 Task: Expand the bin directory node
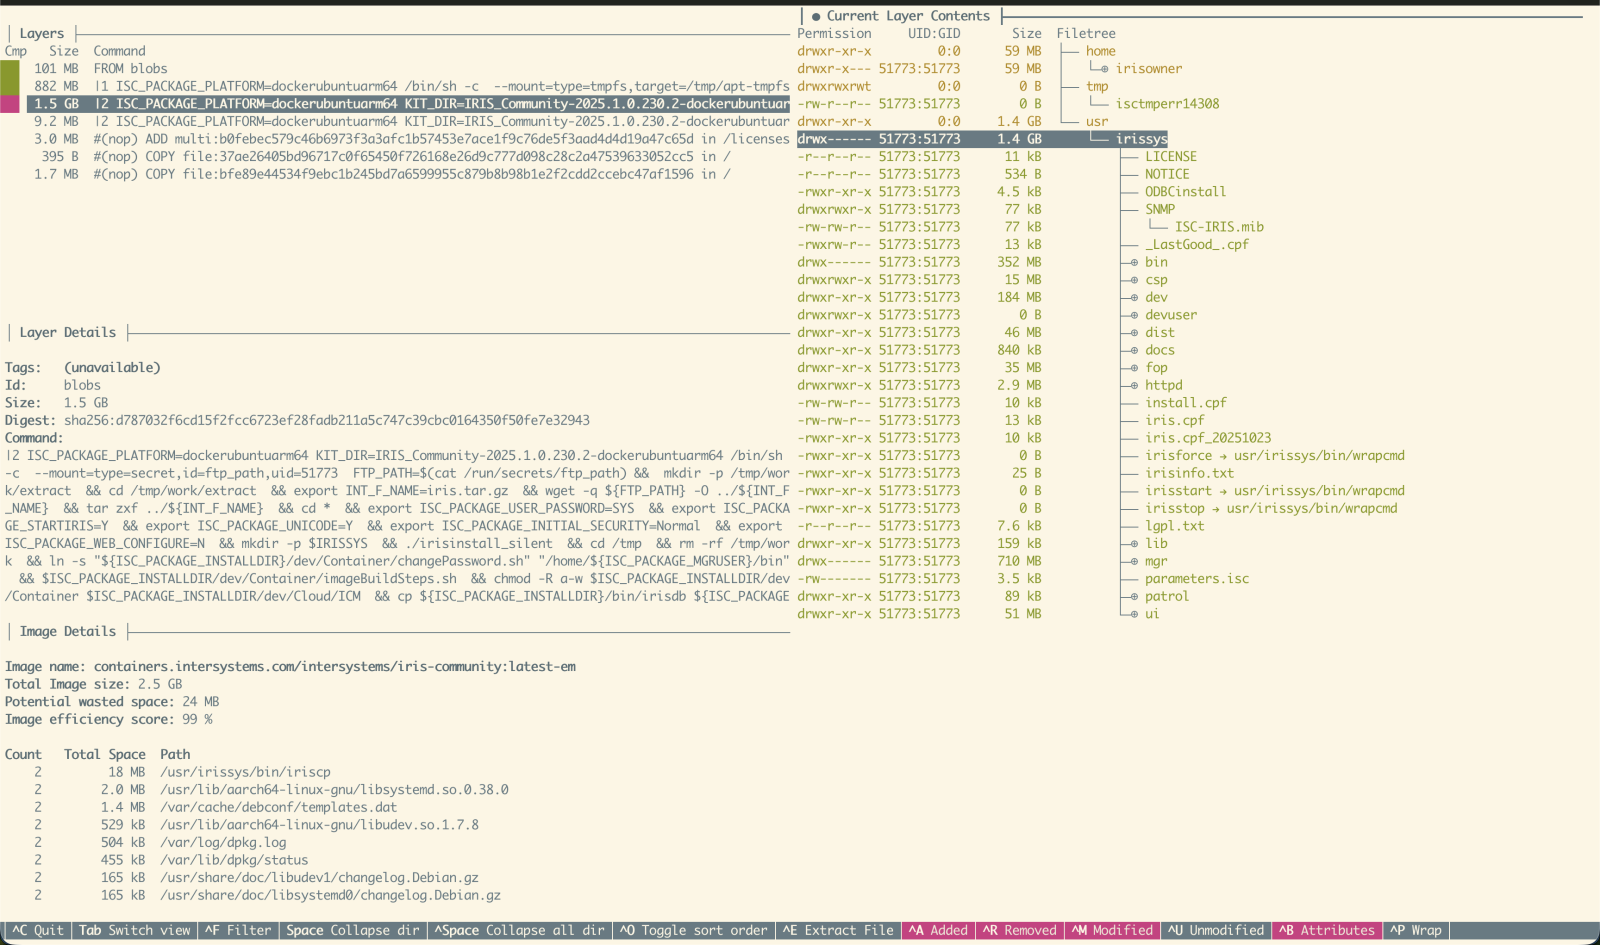pos(1155,262)
